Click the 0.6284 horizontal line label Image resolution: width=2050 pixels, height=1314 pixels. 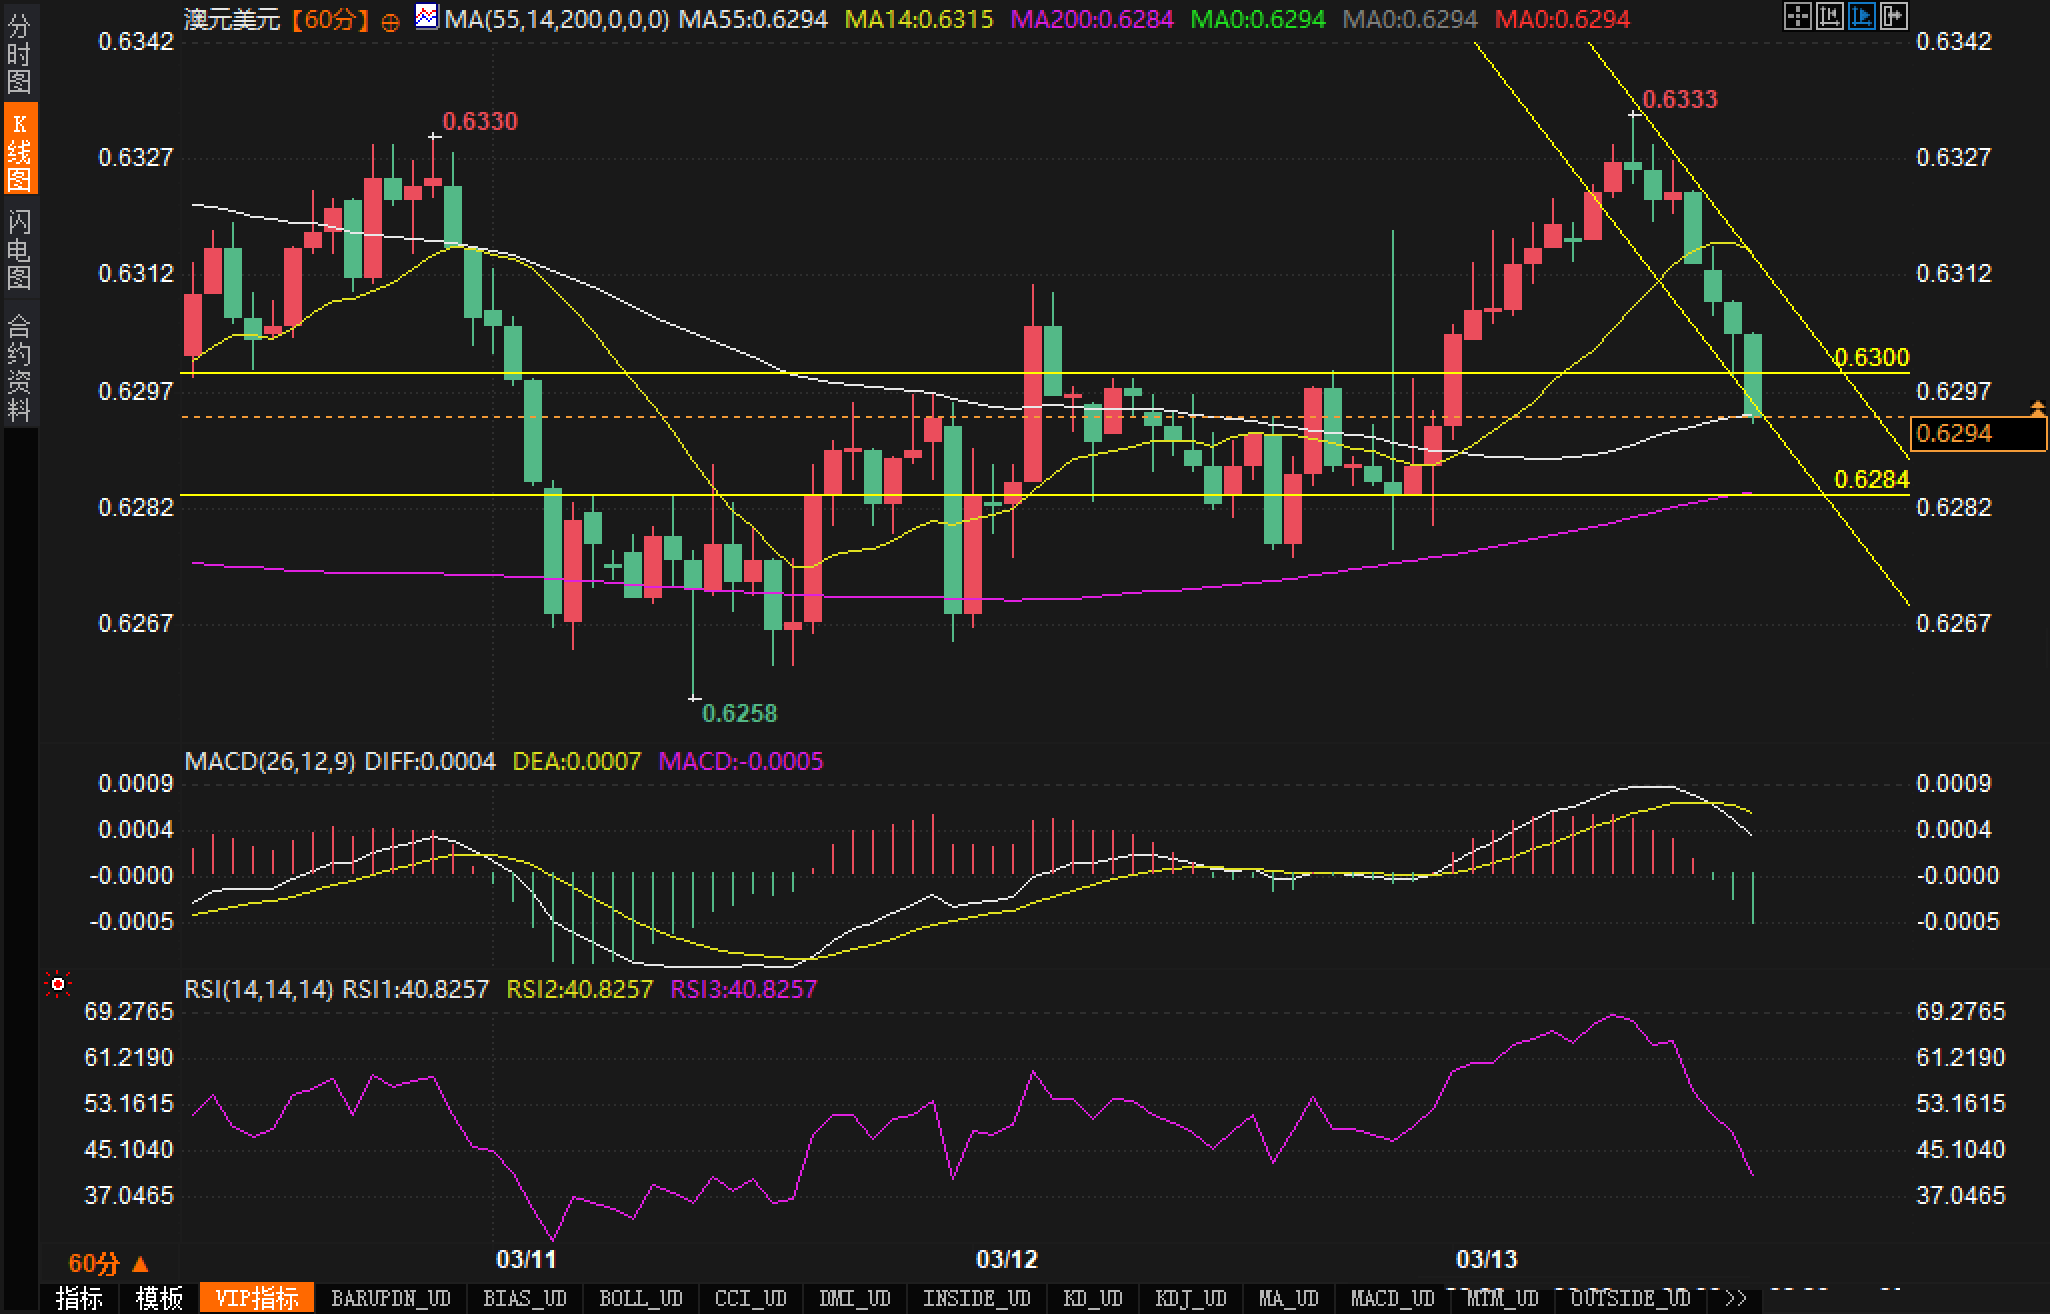1872,479
